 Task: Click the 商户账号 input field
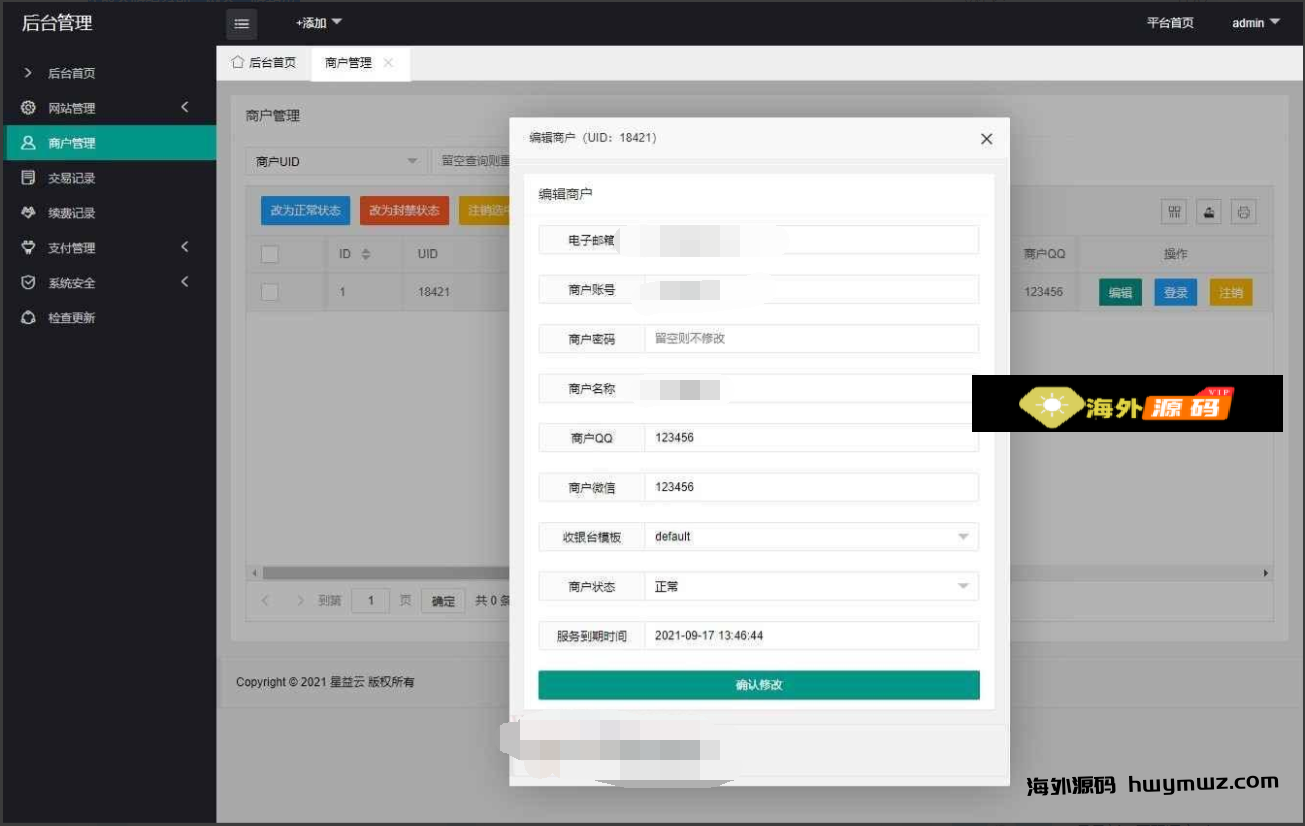811,290
